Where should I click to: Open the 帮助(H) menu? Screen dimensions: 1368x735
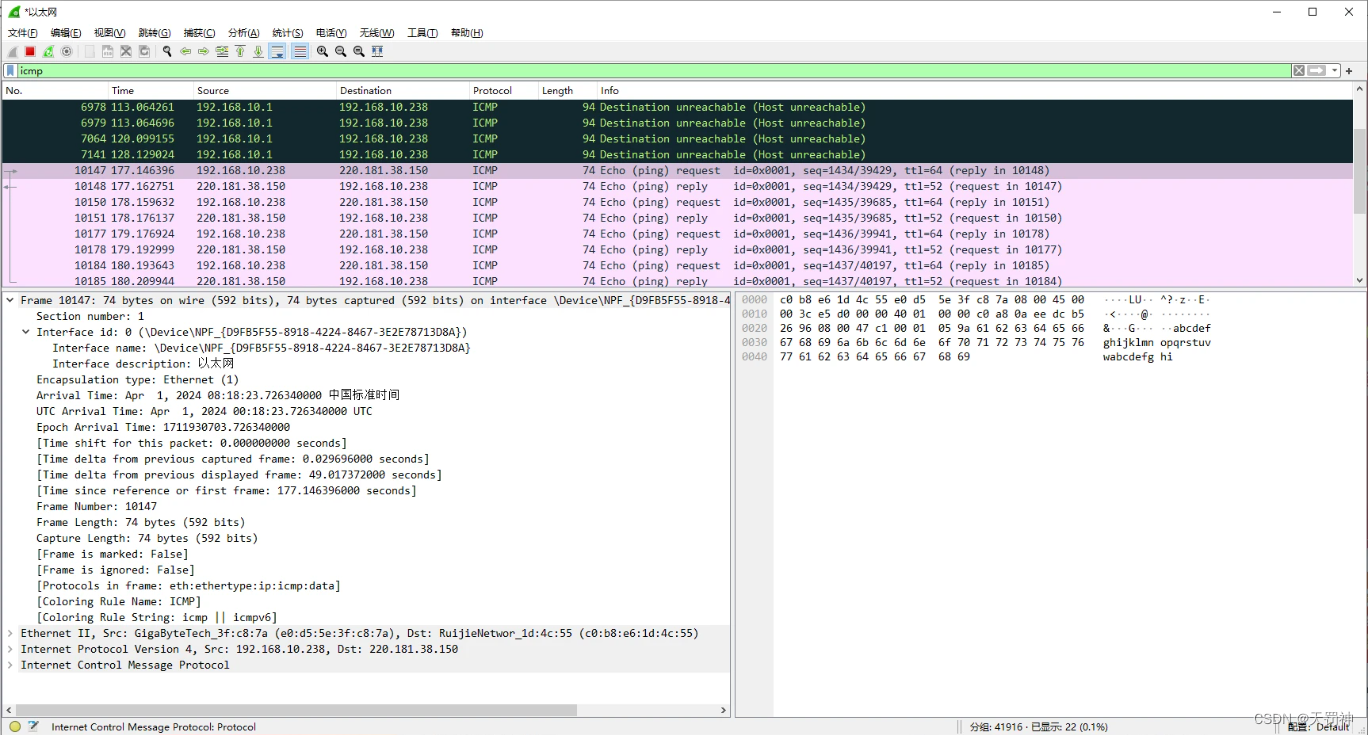(x=467, y=33)
